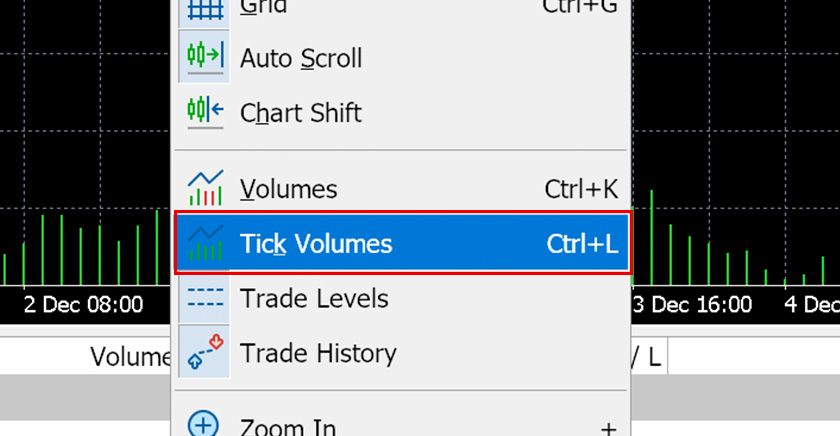
Task: Click the highlighted Tick Volumes icon
Action: (x=205, y=243)
